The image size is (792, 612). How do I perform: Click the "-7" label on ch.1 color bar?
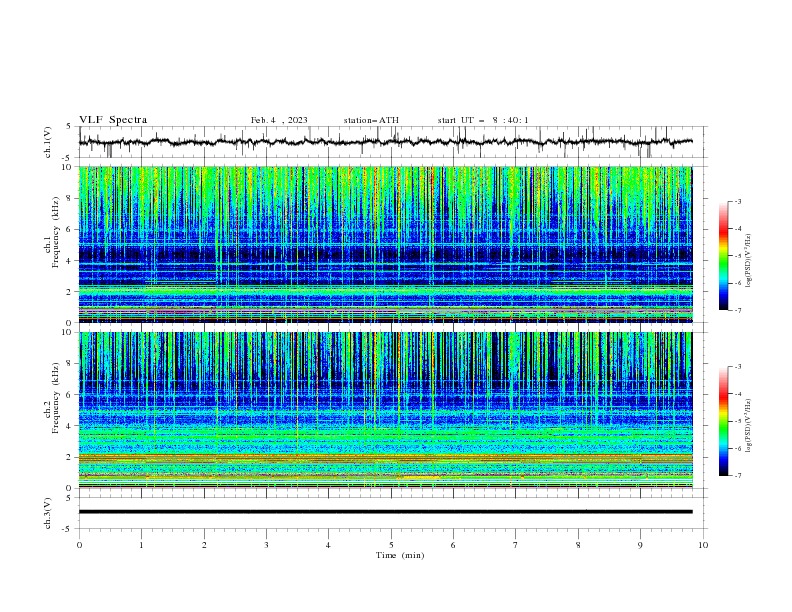tap(737, 310)
